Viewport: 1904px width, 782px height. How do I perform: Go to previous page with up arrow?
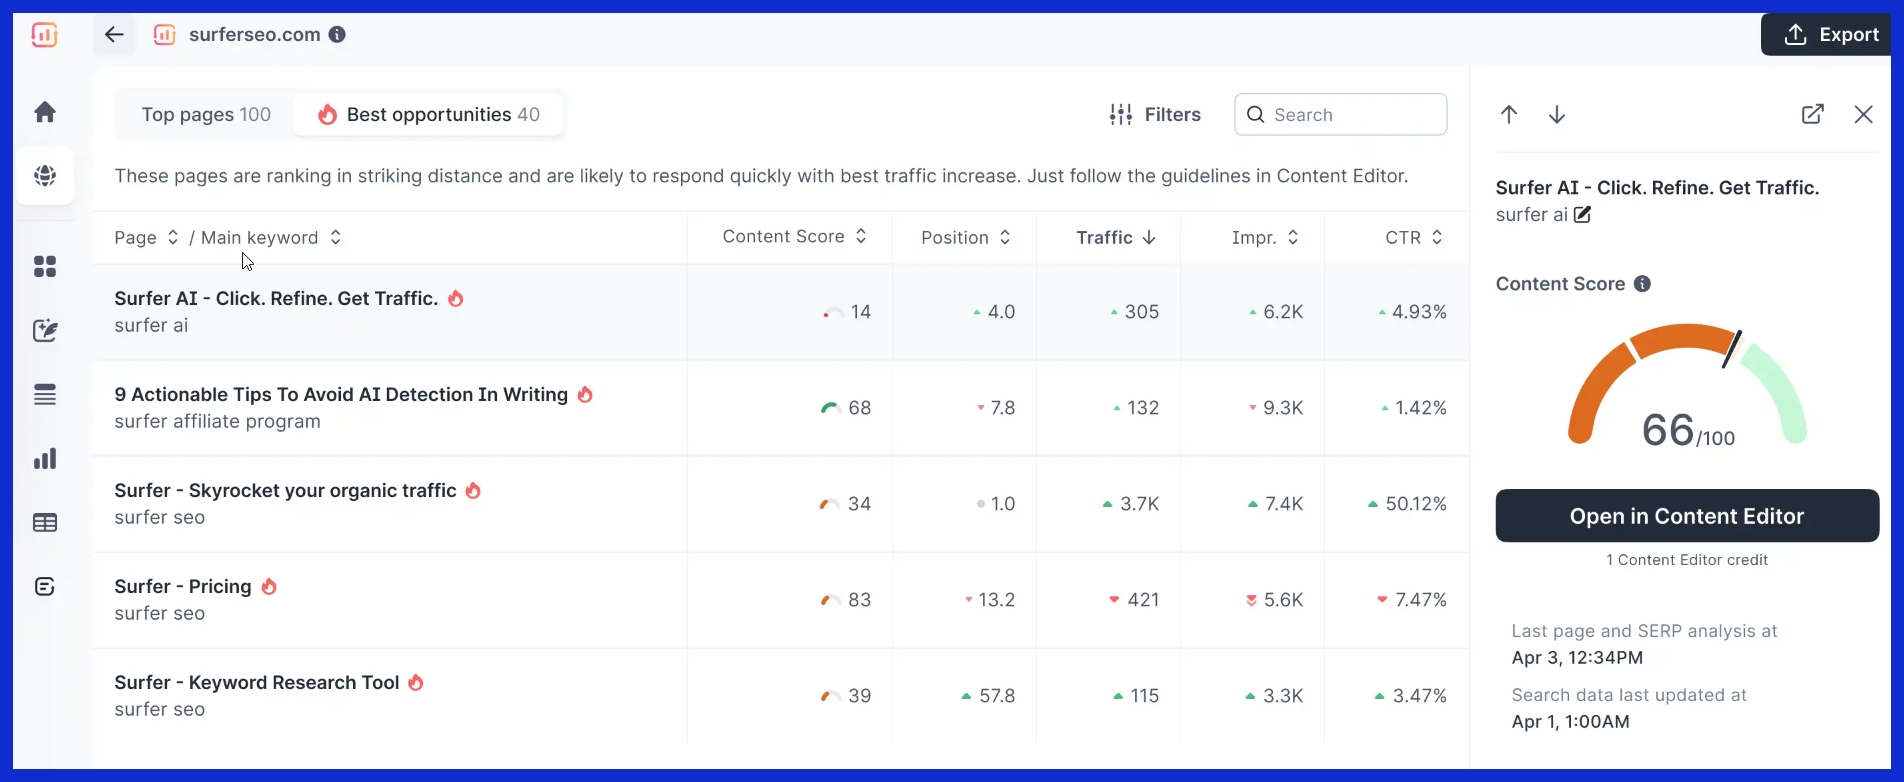pyautogui.click(x=1509, y=114)
